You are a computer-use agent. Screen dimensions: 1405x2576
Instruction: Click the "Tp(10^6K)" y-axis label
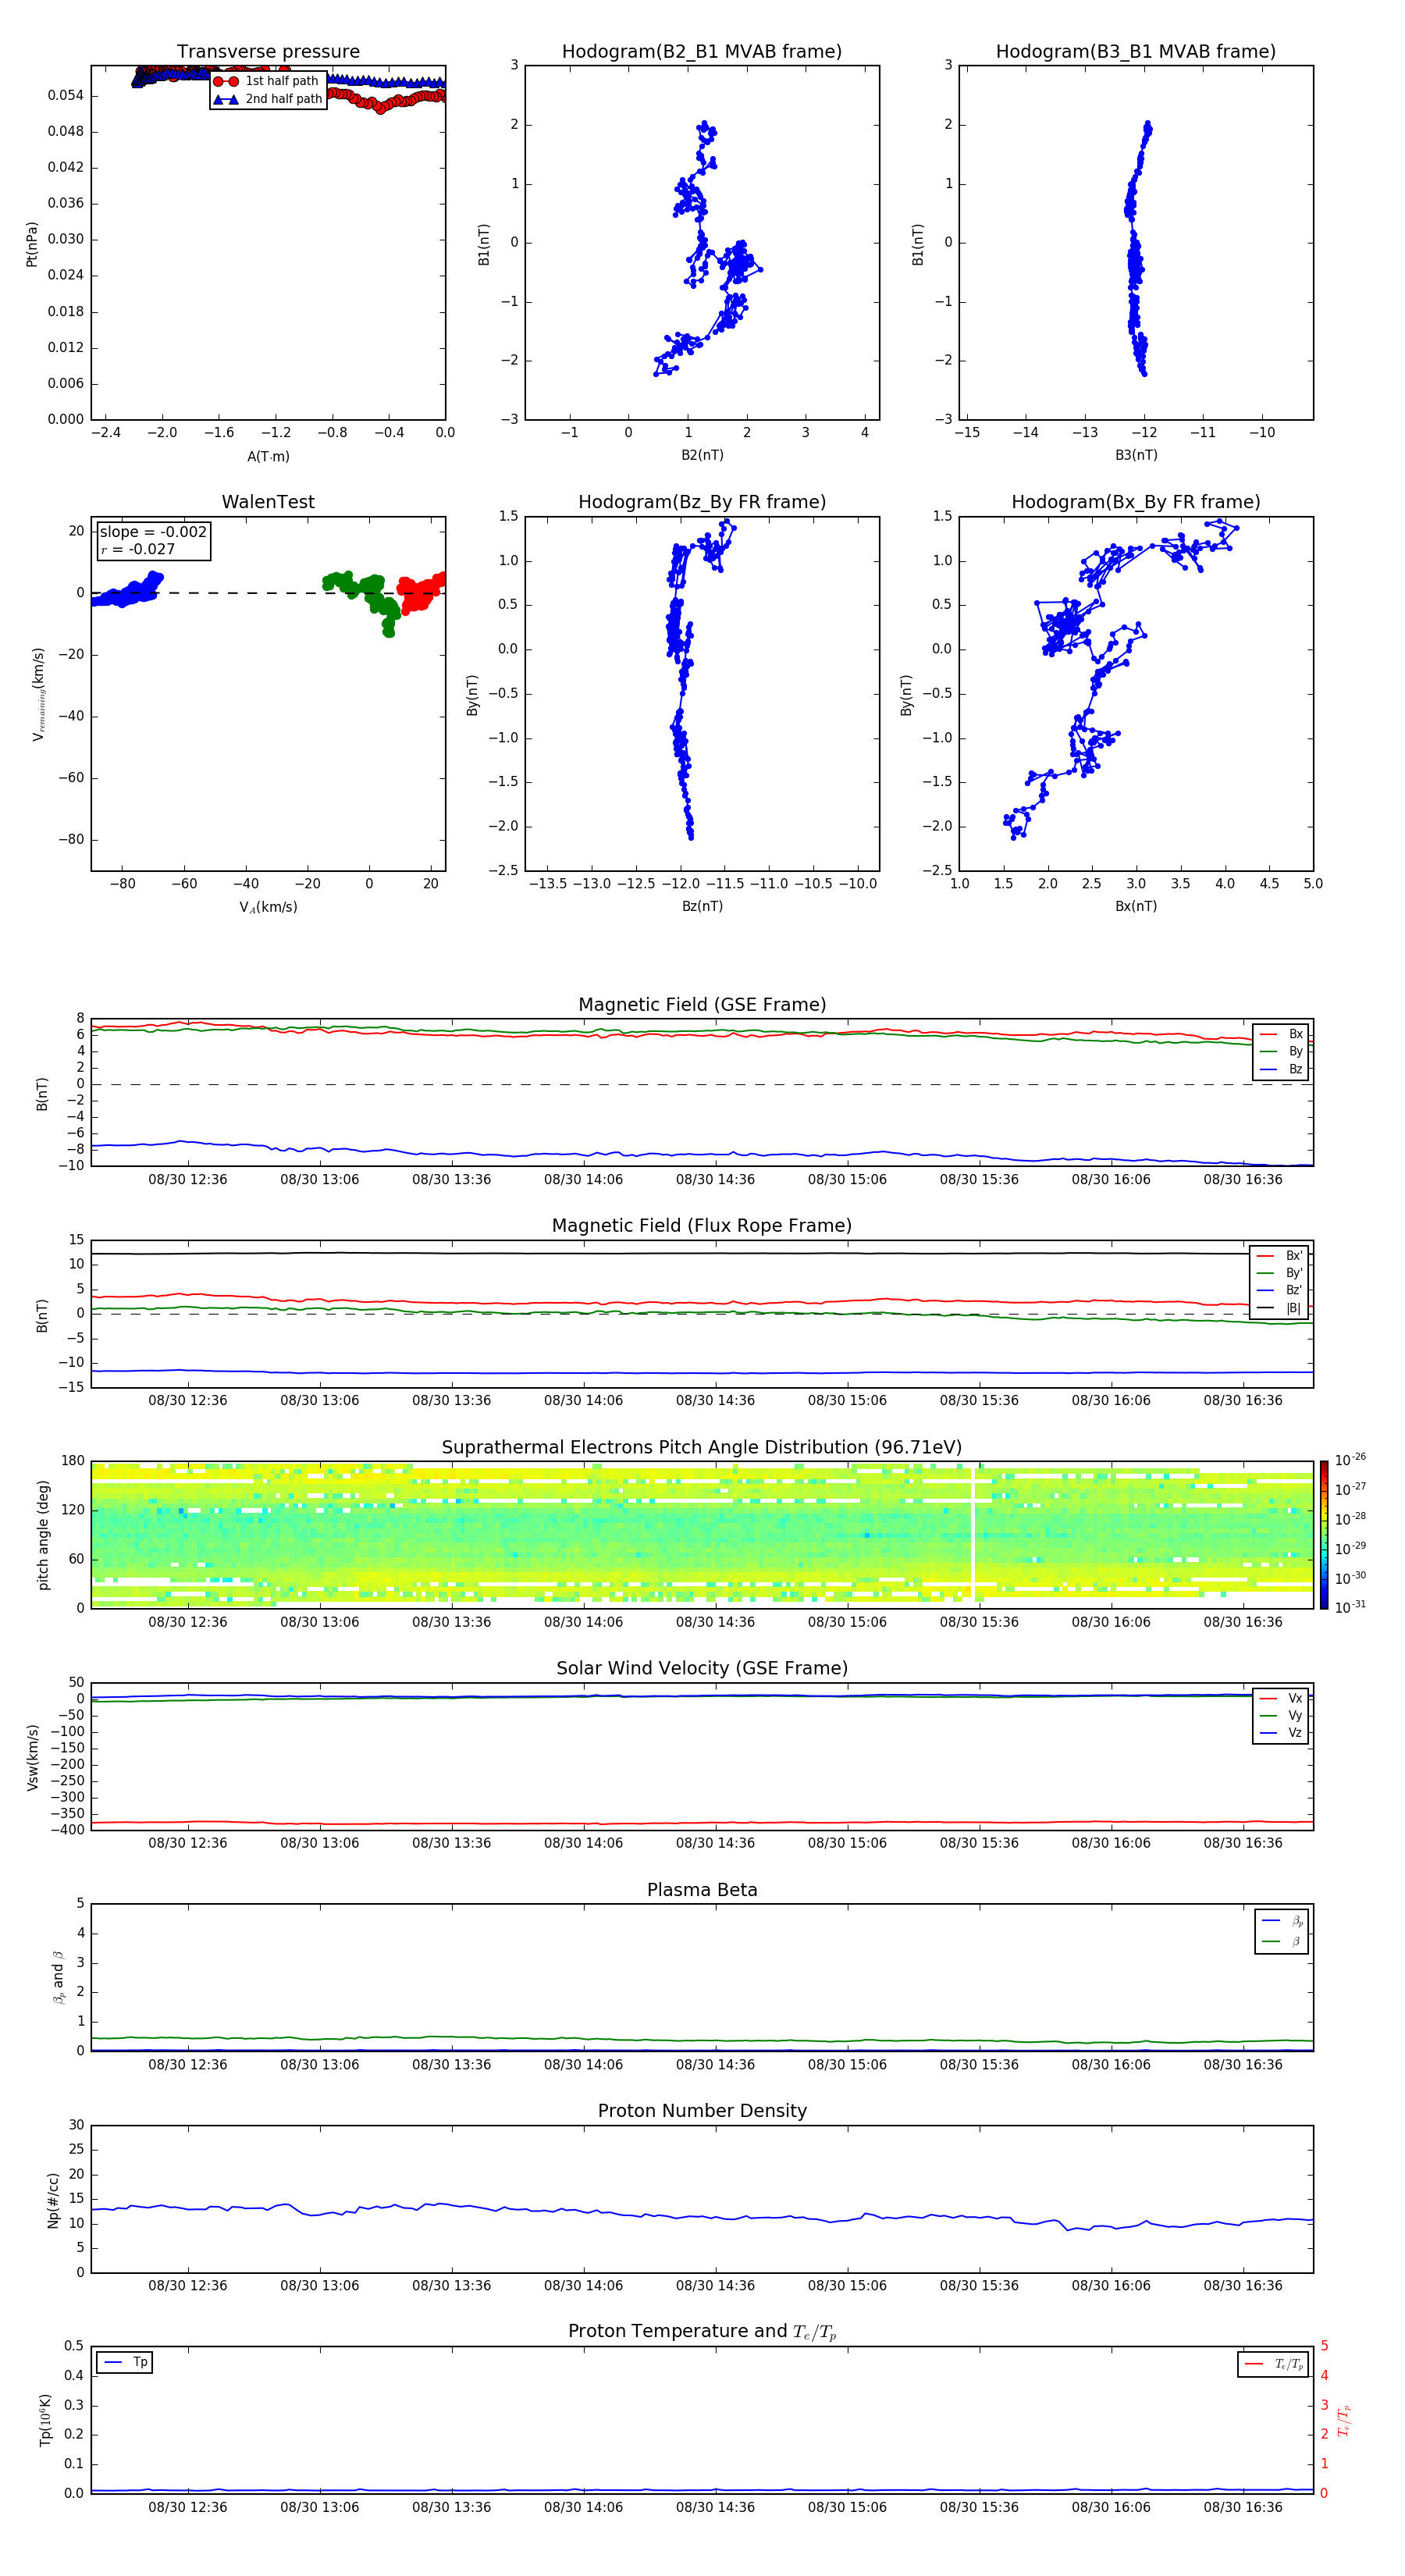click(x=45, y=2420)
